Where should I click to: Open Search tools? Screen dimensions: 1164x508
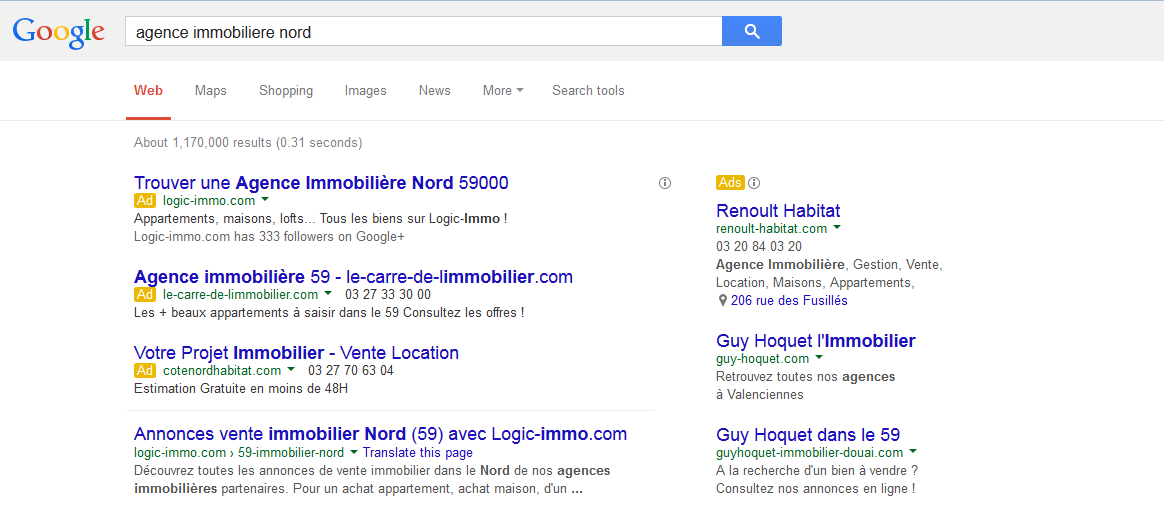click(588, 91)
